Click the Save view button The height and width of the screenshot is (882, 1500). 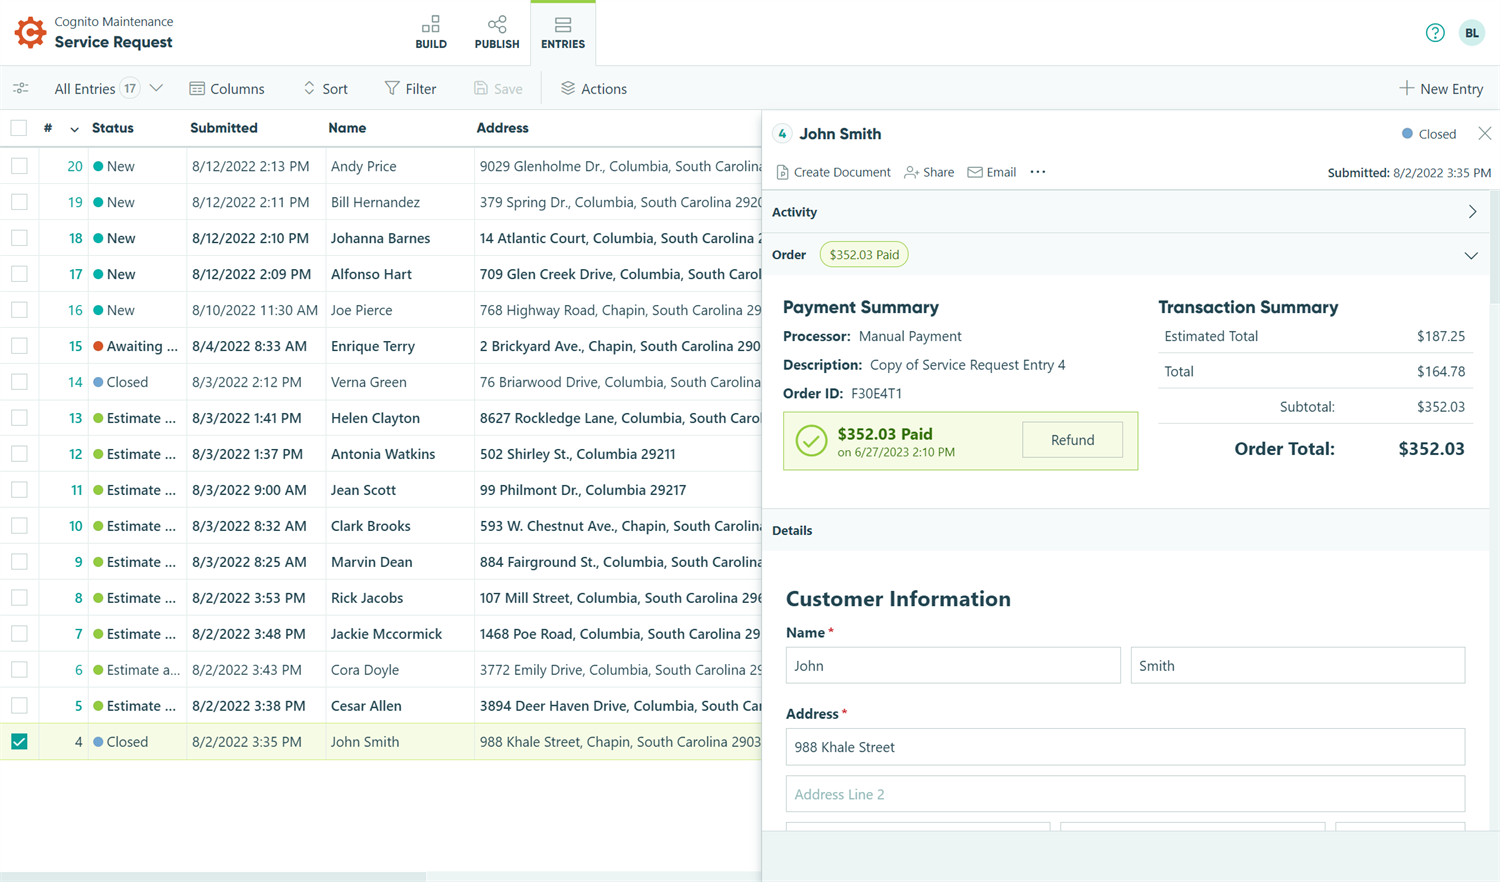point(498,89)
